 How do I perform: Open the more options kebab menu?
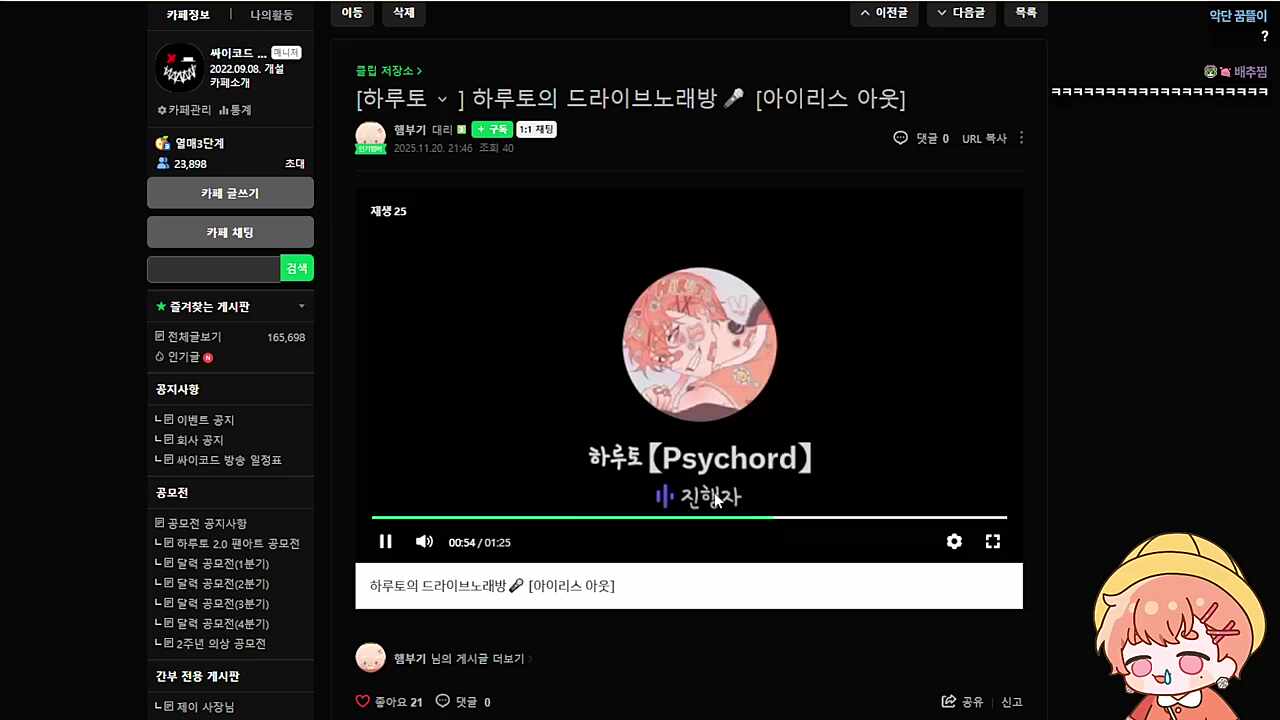coord(1021,138)
